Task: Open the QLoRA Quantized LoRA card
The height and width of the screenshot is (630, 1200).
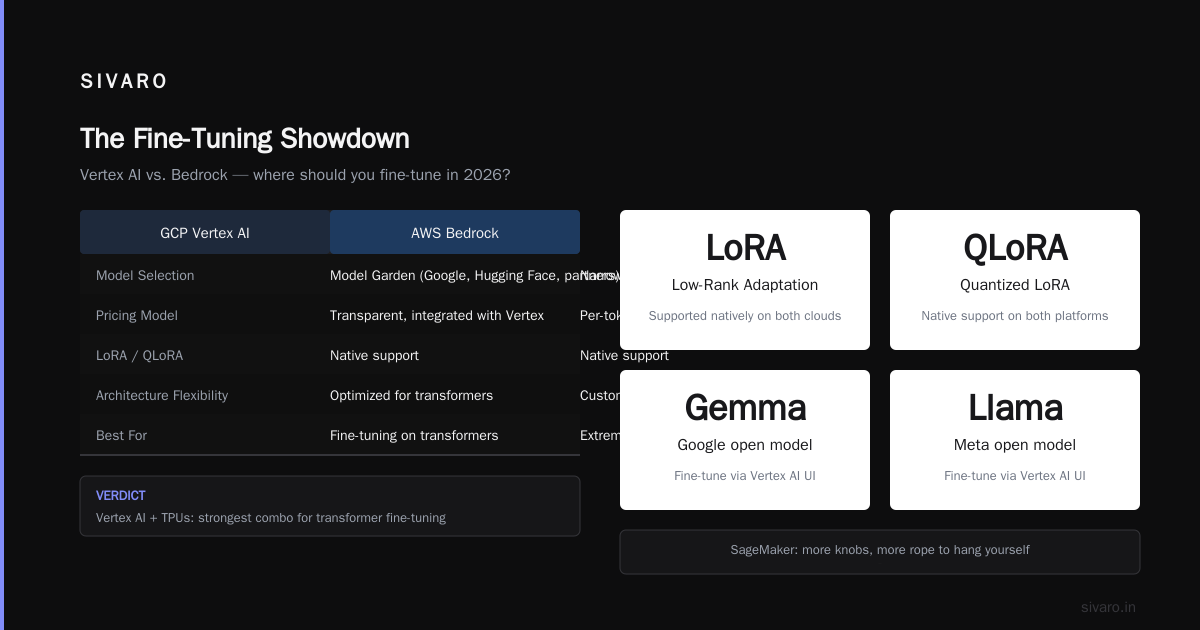Action: pyautogui.click(x=1015, y=280)
